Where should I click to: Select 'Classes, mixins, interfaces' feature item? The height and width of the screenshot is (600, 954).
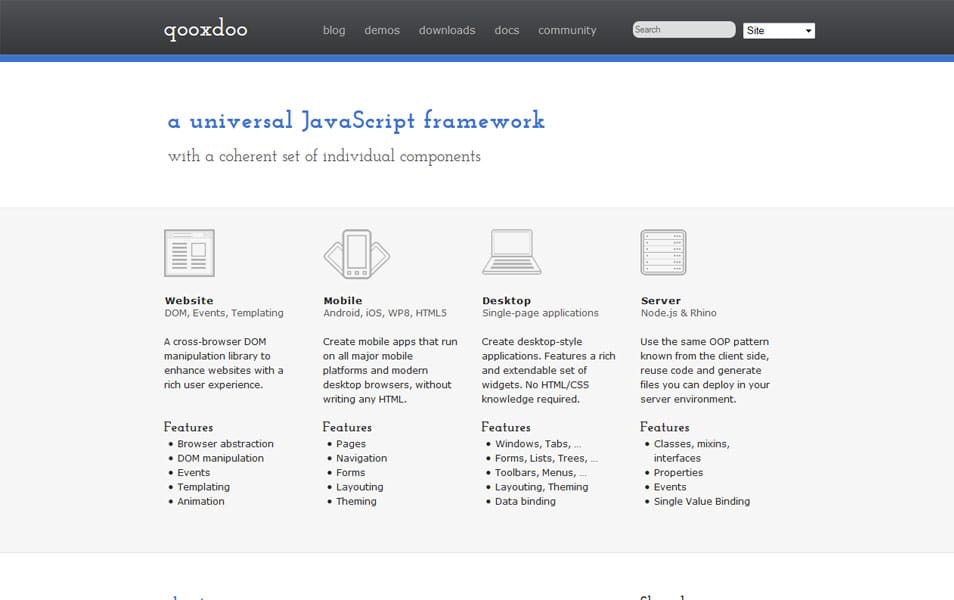tap(692, 451)
